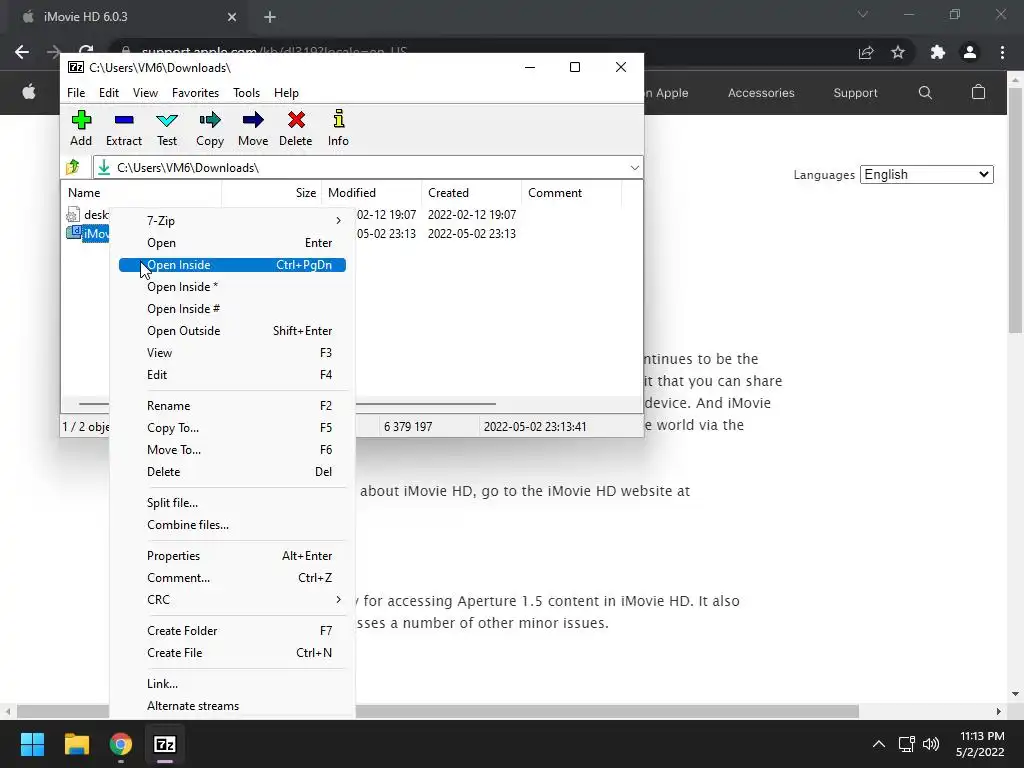Open the Accessories link on Apple nav

coord(761,93)
